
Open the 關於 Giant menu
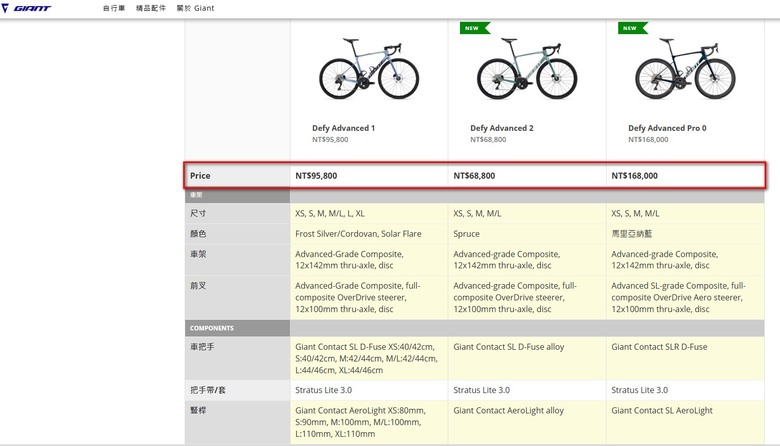click(x=195, y=8)
